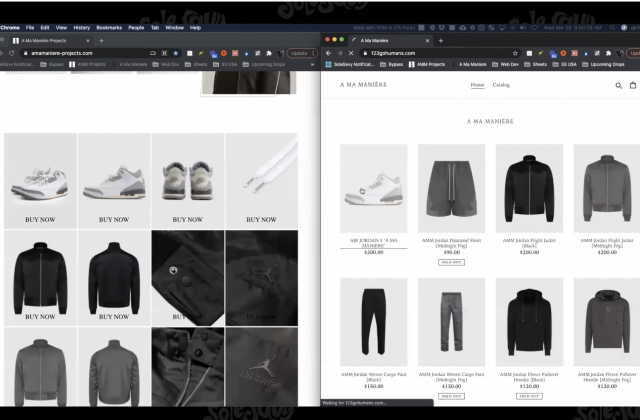Click BUY NOW under the sneaker heels rear-view image
Image resolution: width=640 pixels, height=420 pixels.
pyautogui.click(x=187, y=220)
